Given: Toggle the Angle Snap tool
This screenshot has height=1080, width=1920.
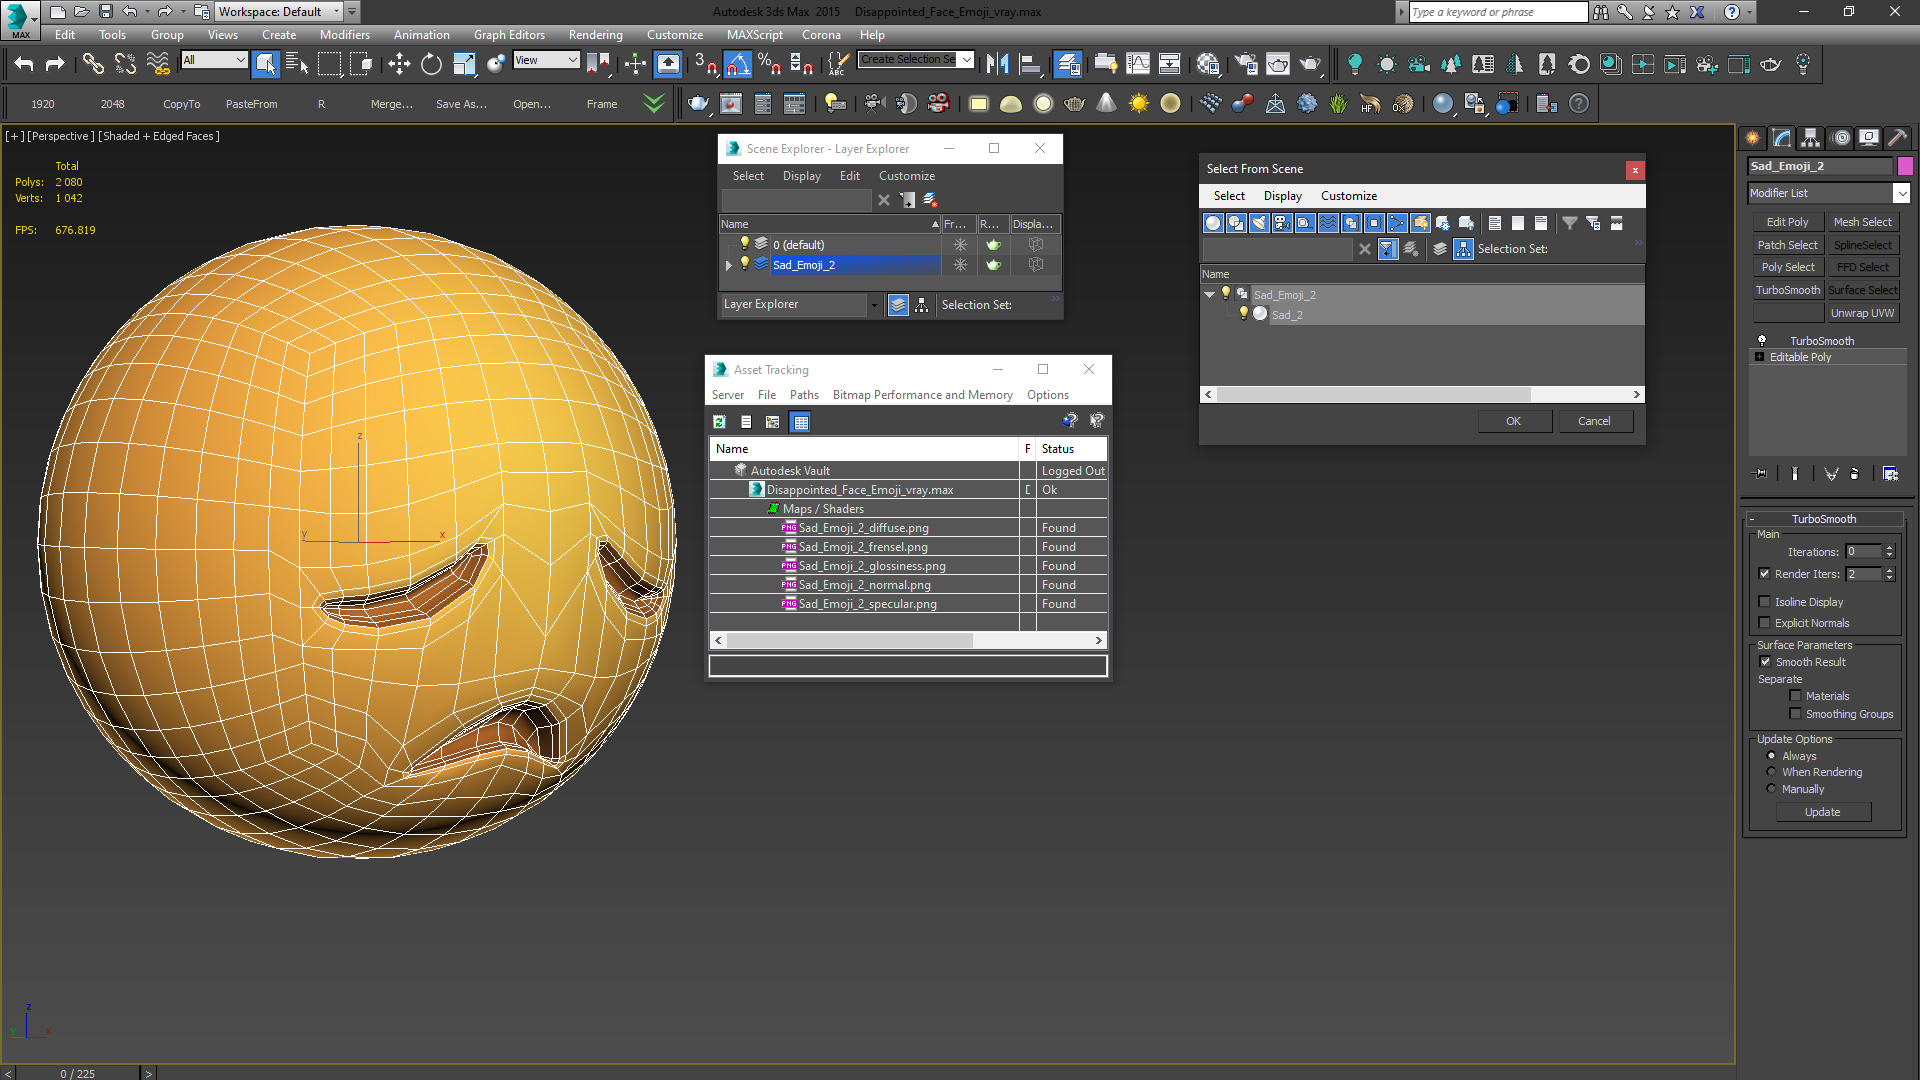Looking at the screenshot, I should 737,64.
